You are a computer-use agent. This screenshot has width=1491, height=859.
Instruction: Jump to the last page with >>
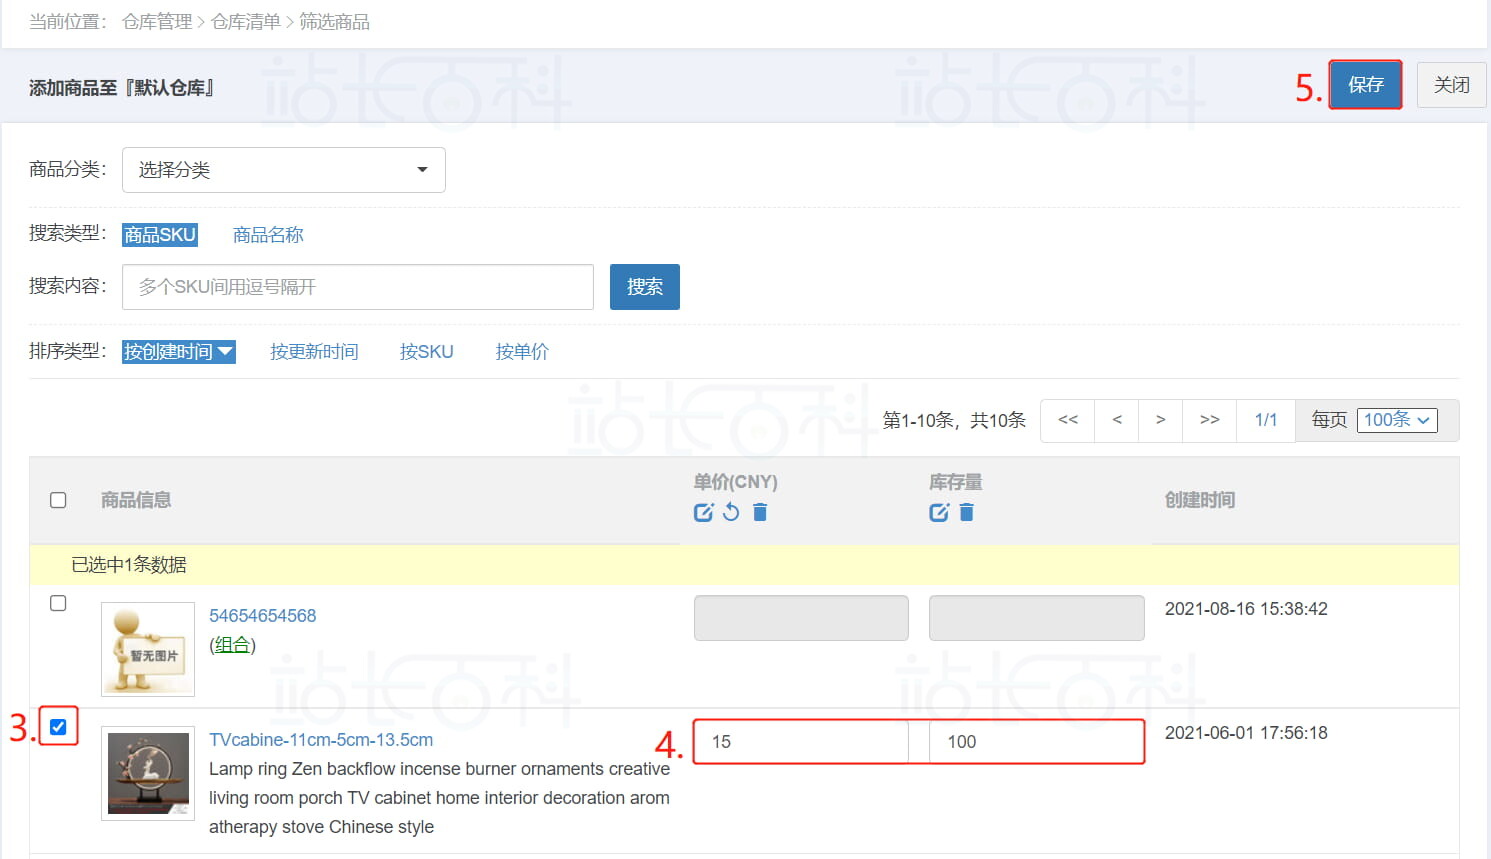click(x=1210, y=420)
